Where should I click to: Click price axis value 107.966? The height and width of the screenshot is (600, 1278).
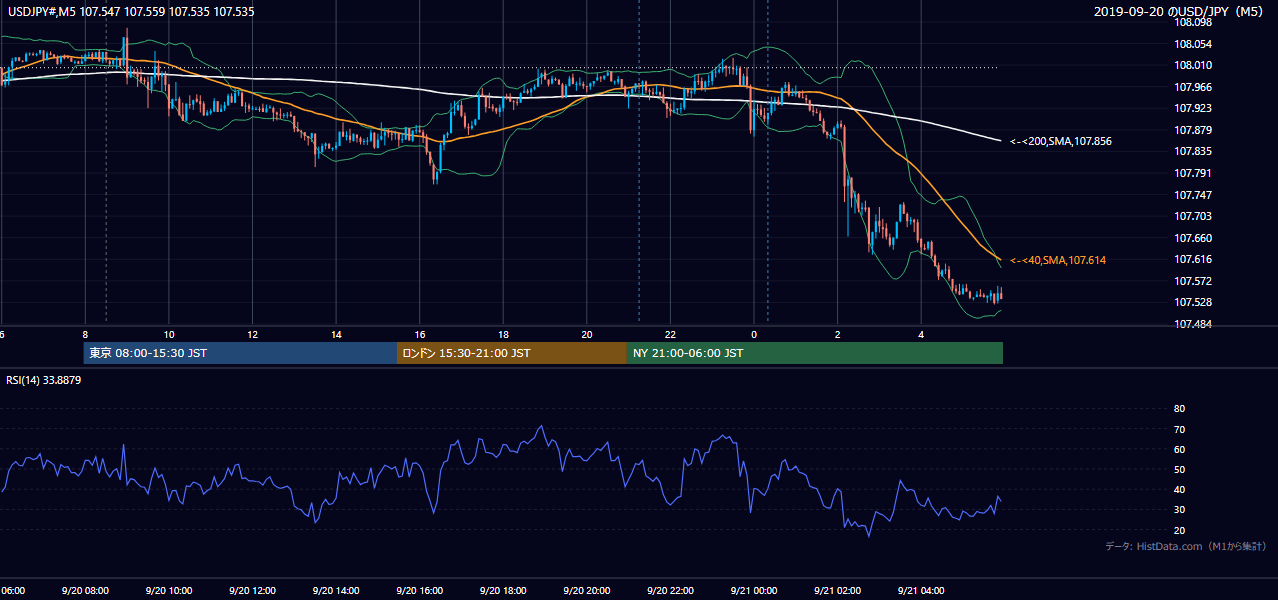pyautogui.click(x=1194, y=87)
